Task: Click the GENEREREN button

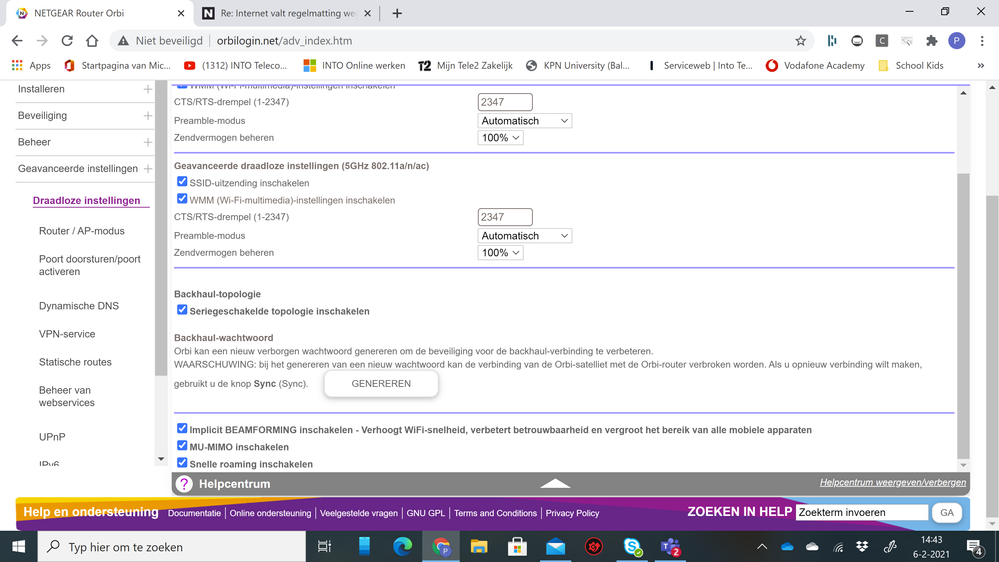Action: click(381, 384)
